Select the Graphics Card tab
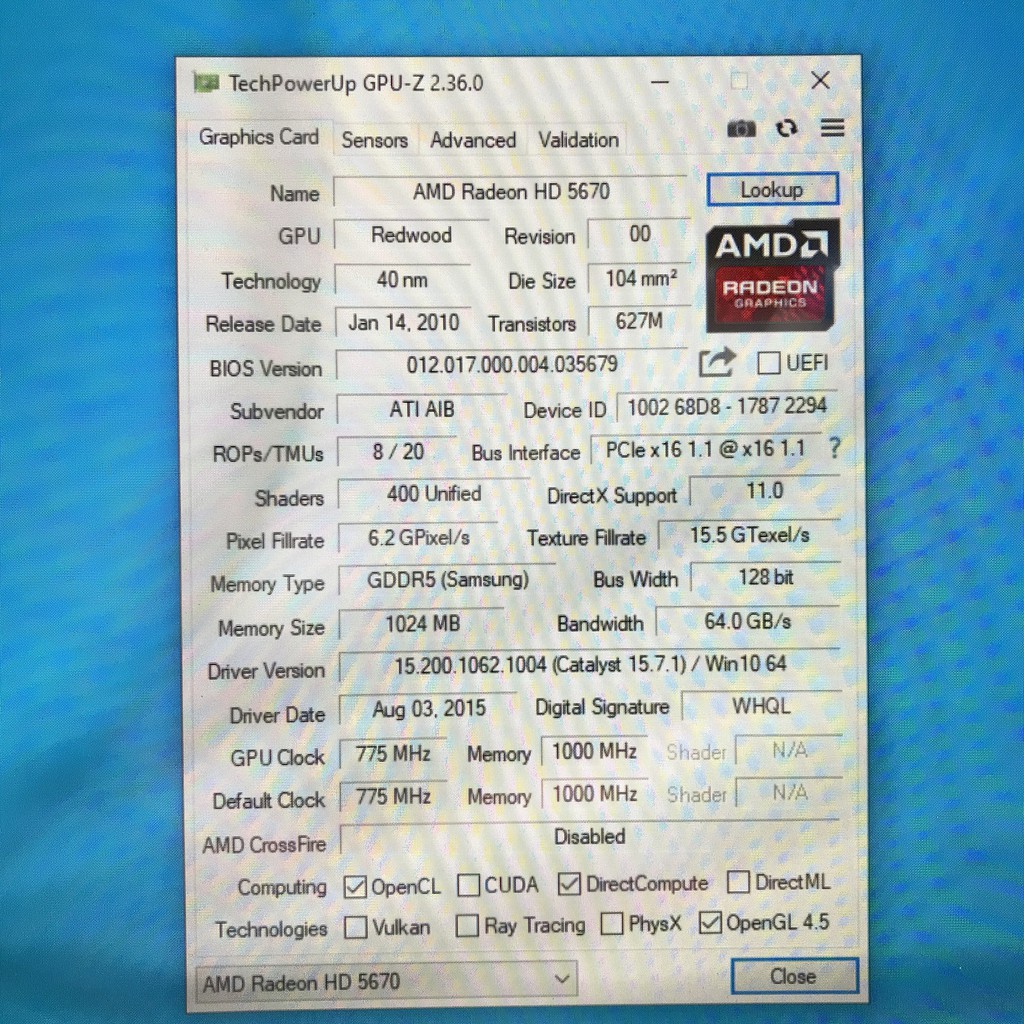Screen dimensions: 1024x1024 [259, 137]
